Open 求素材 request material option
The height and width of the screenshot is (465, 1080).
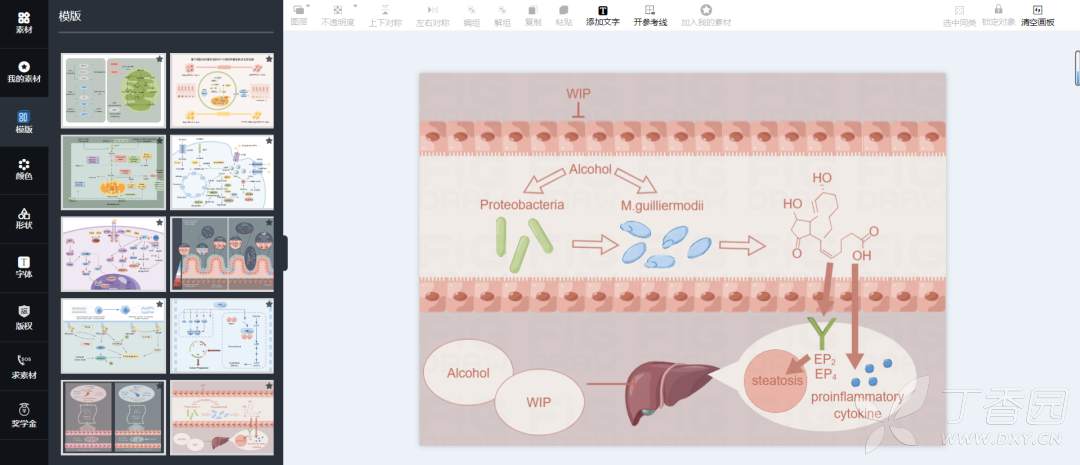[x=23, y=365]
